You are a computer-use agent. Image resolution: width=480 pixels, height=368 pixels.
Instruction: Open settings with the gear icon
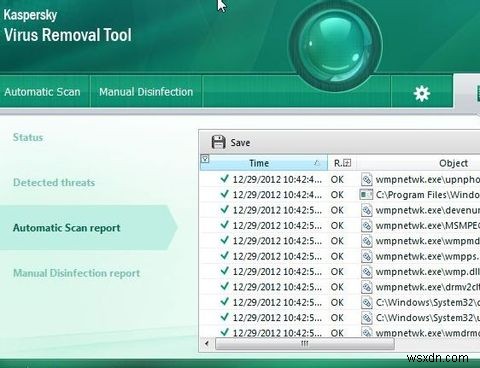422,94
